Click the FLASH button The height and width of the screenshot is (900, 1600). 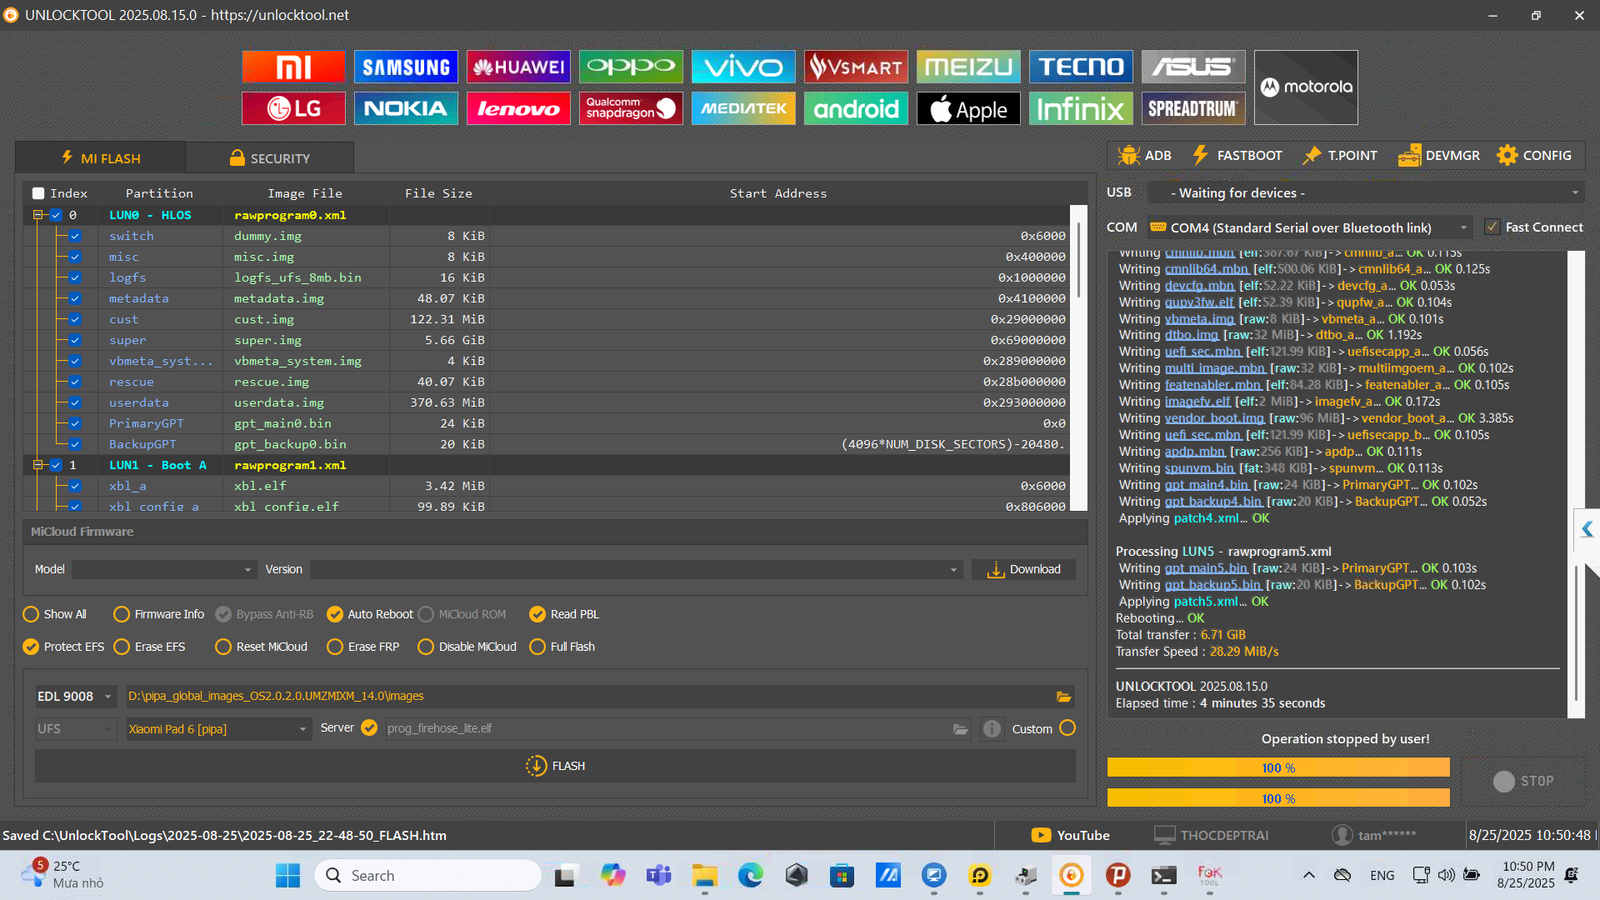click(x=555, y=766)
